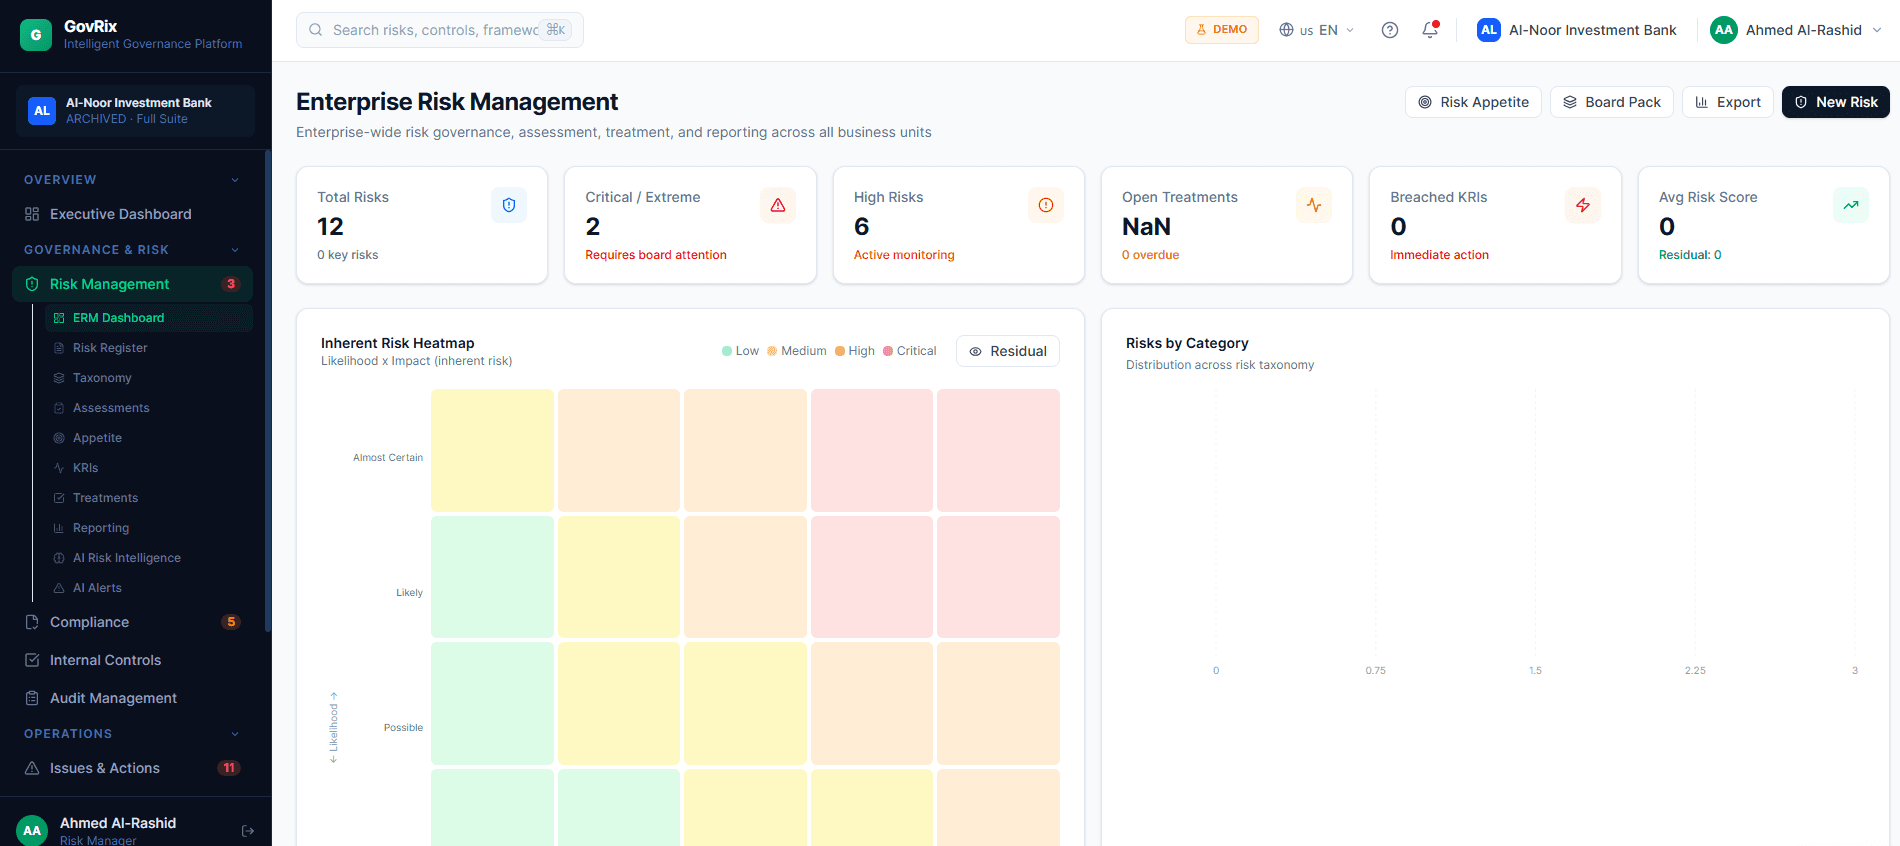Collapse the Risk Management submenu
The image size is (1900, 846).
pyautogui.click(x=132, y=284)
